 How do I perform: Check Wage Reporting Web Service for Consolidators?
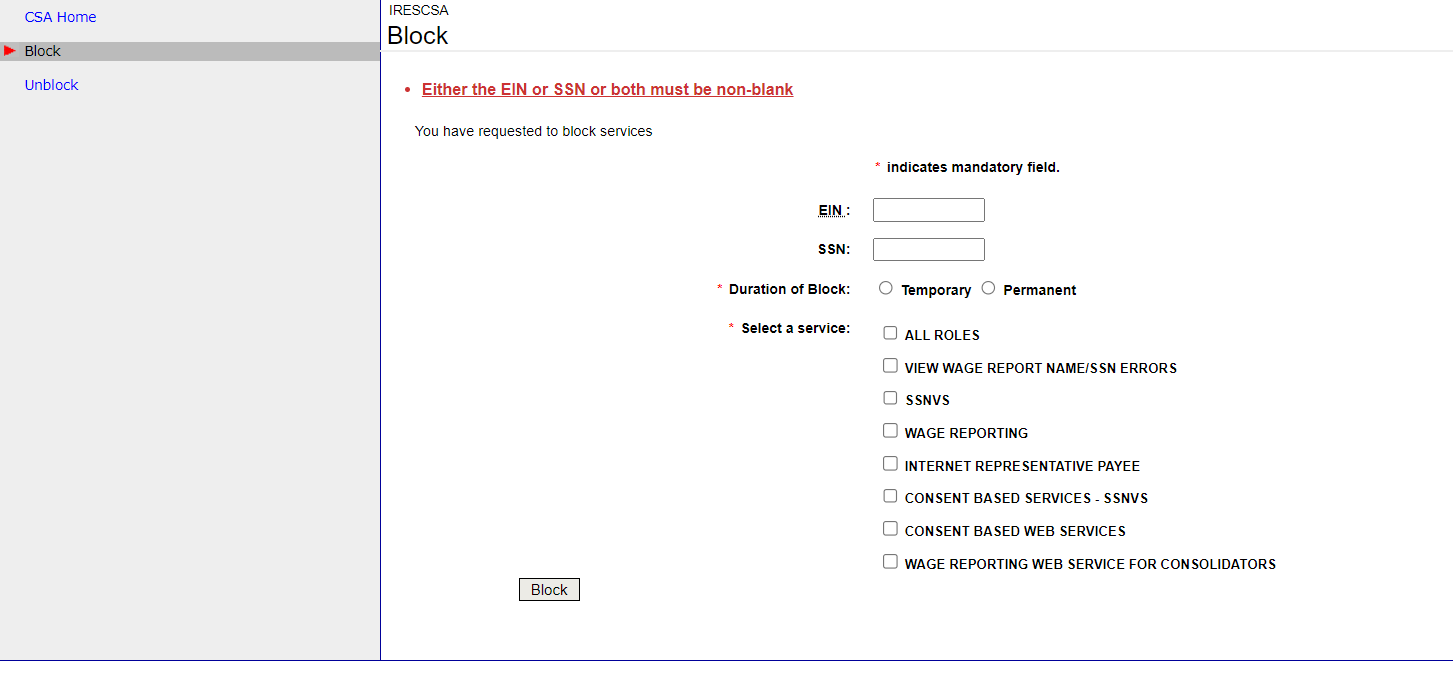890,562
